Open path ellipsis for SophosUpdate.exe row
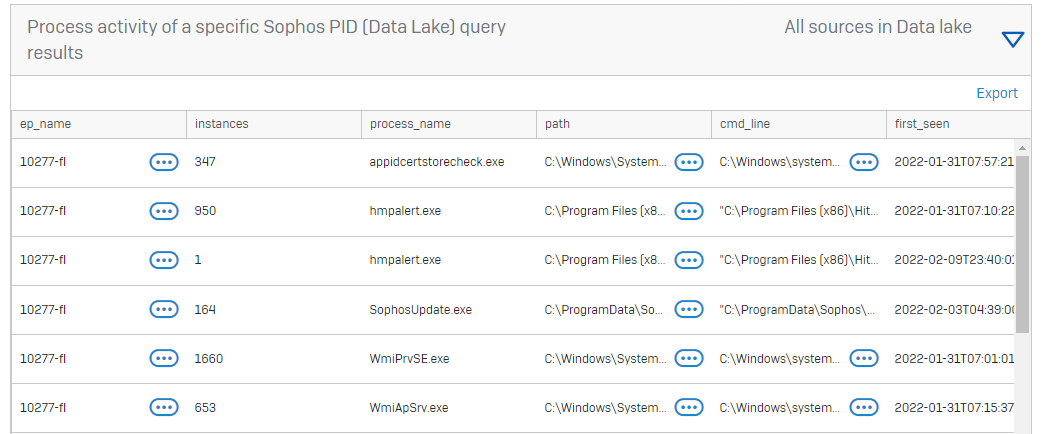This screenshot has height=434, width=1049. click(x=689, y=310)
